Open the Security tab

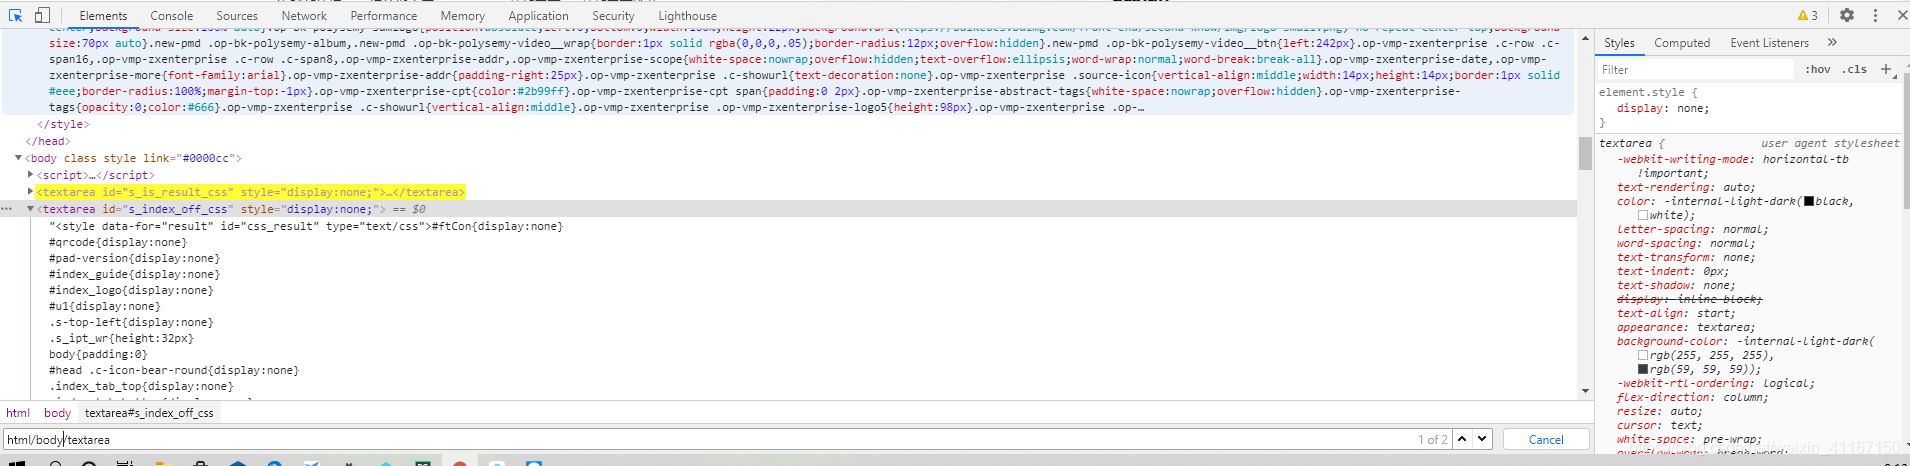pyautogui.click(x=613, y=16)
